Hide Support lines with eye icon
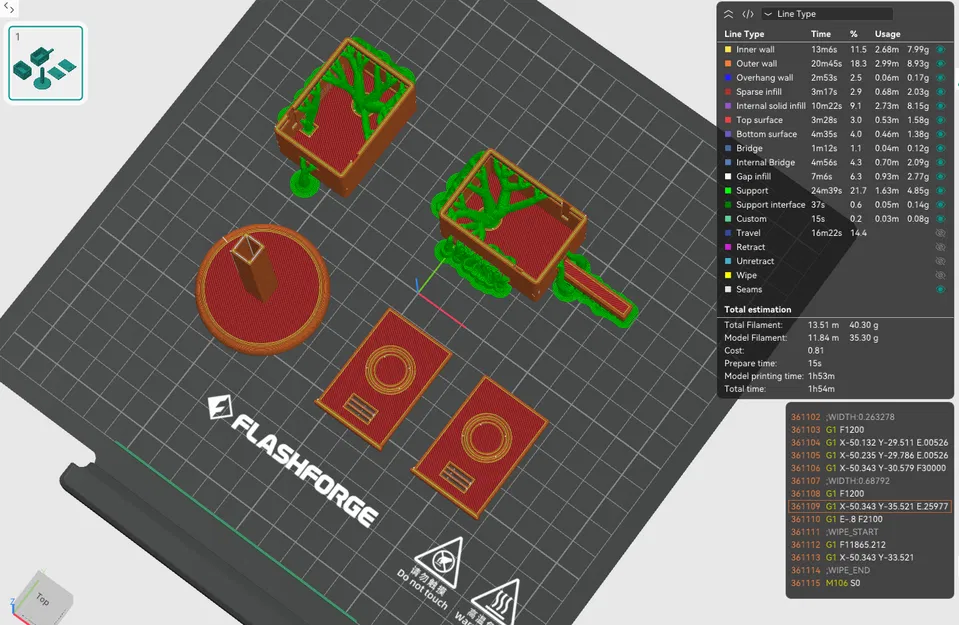The height and width of the screenshot is (625, 959). (941, 190)
